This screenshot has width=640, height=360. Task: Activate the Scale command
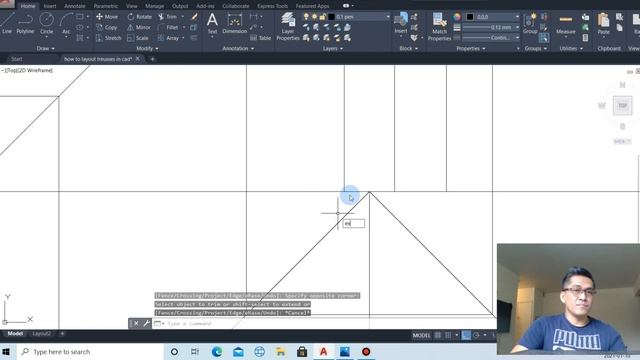138,38
